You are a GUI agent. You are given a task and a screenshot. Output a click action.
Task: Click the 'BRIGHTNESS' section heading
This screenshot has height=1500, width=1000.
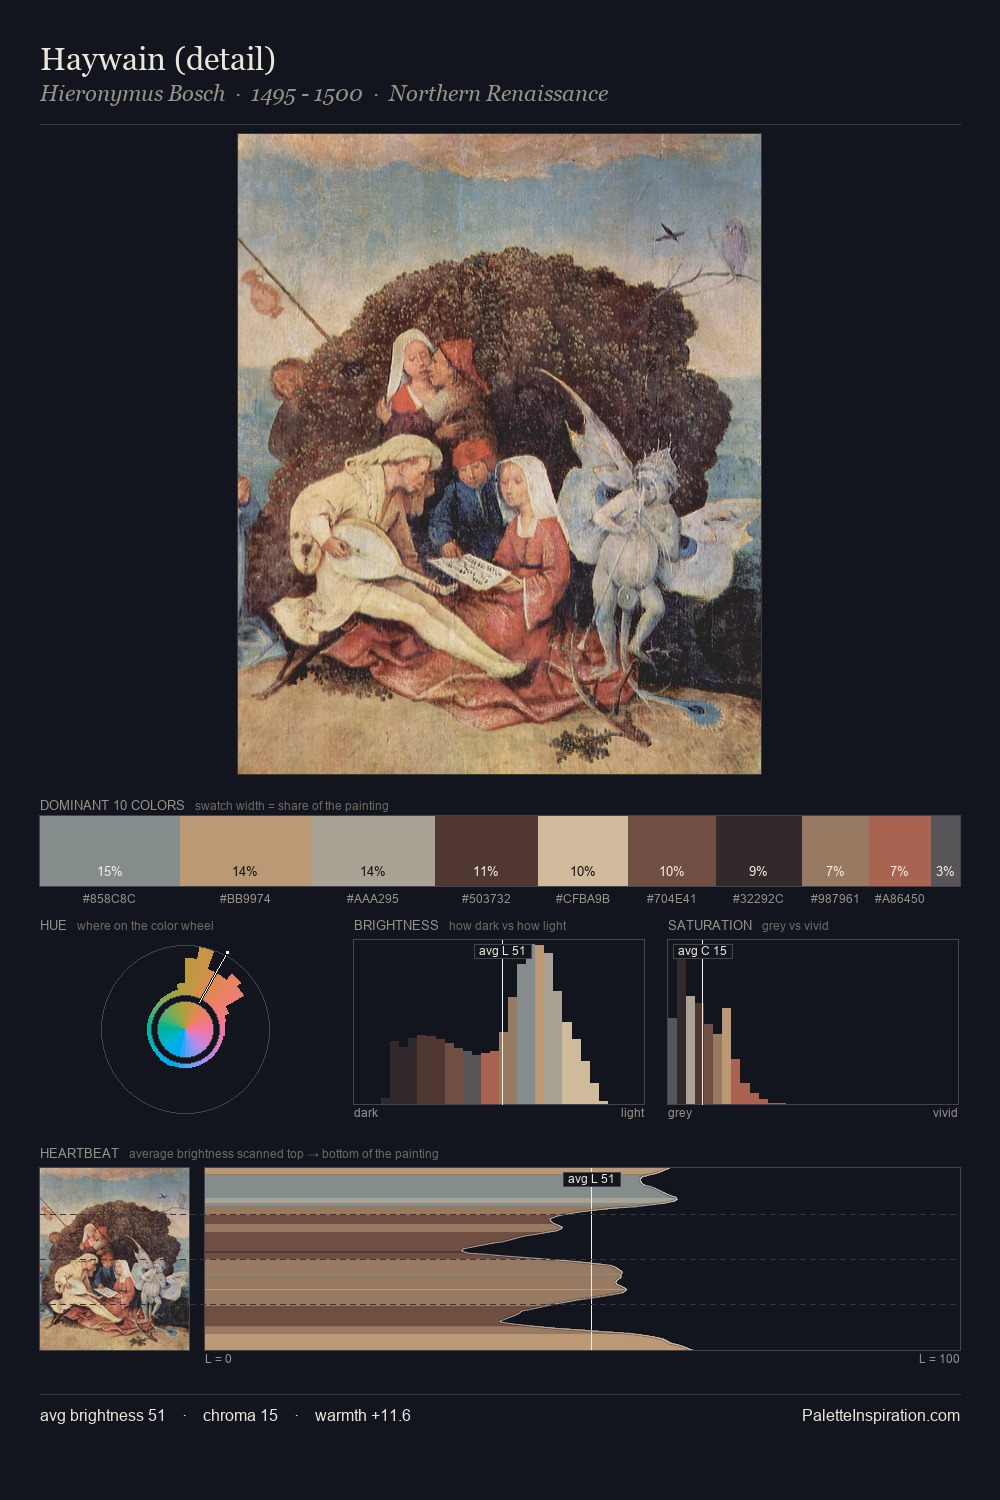pos(396,925)
